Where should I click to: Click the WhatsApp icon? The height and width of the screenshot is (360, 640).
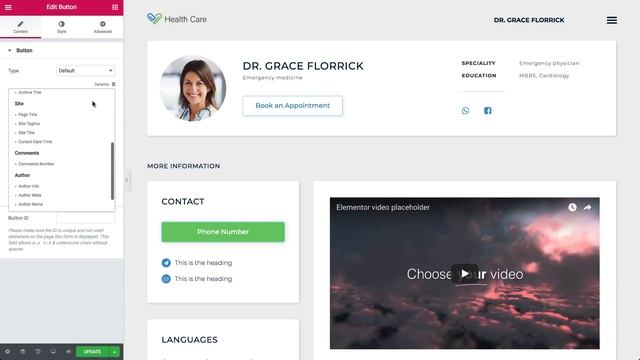point(465,111)
